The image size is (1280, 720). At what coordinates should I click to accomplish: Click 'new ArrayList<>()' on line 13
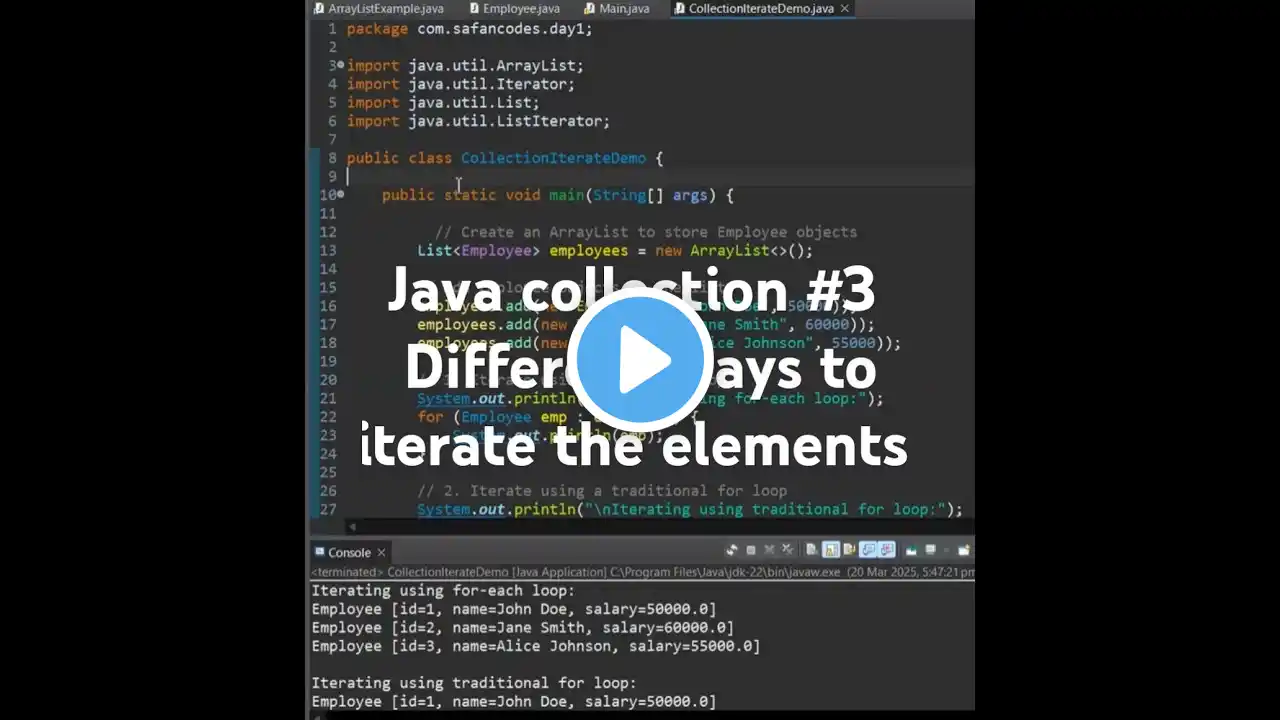coord(730,251)
